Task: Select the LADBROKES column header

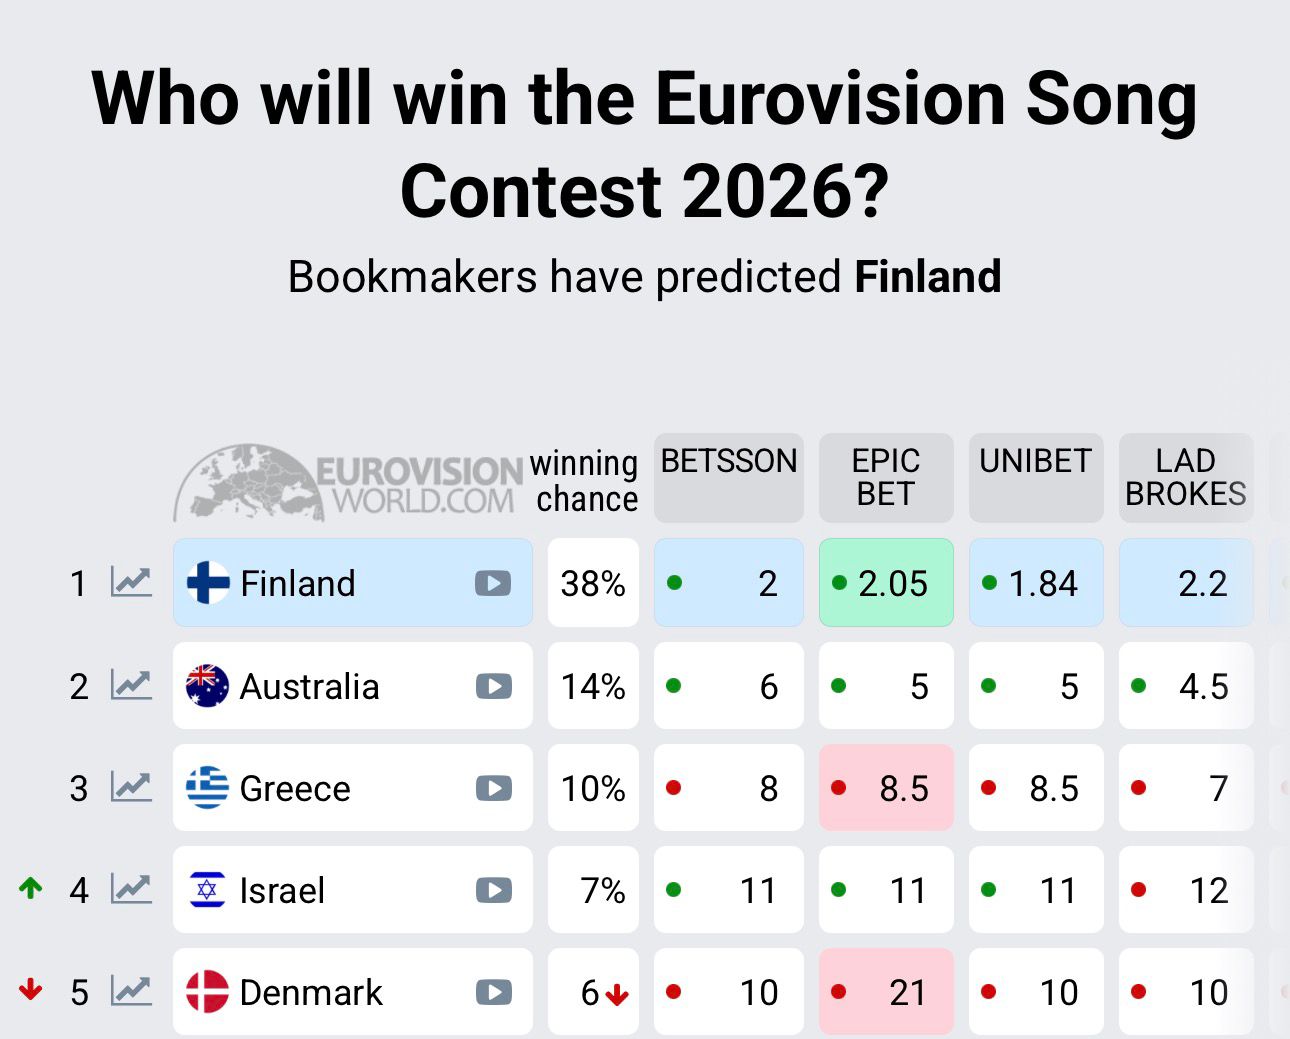Action: (1186, 478)
